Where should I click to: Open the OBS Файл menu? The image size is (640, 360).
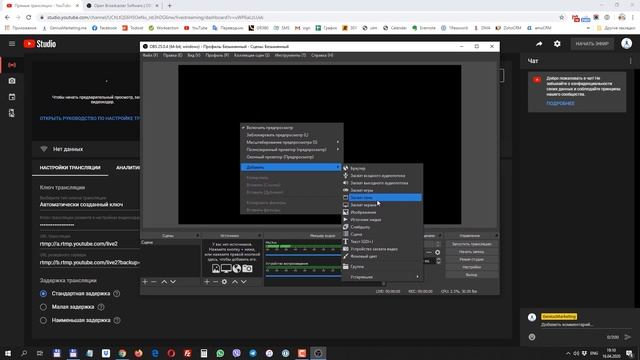click(x=150, y=55)
